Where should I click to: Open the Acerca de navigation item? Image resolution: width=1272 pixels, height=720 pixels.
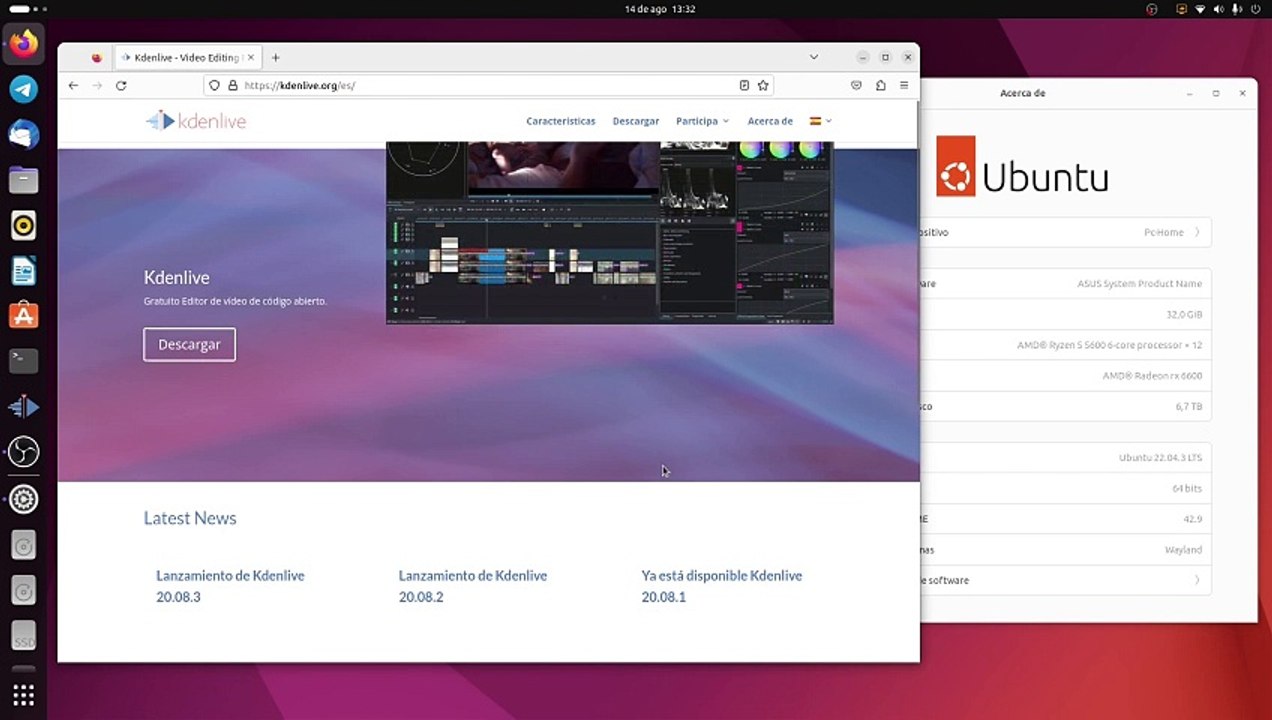(x=770, y=121)
